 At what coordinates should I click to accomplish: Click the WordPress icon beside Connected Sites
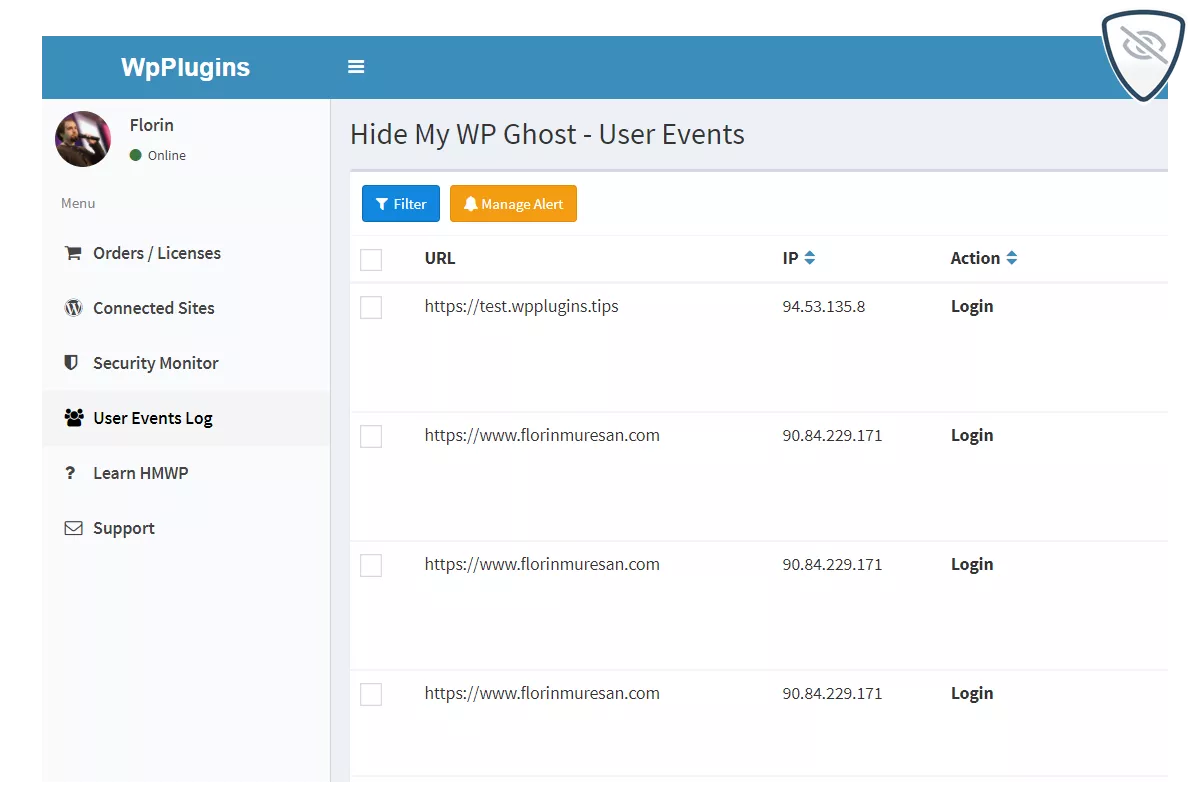click(x=73, y=308)
